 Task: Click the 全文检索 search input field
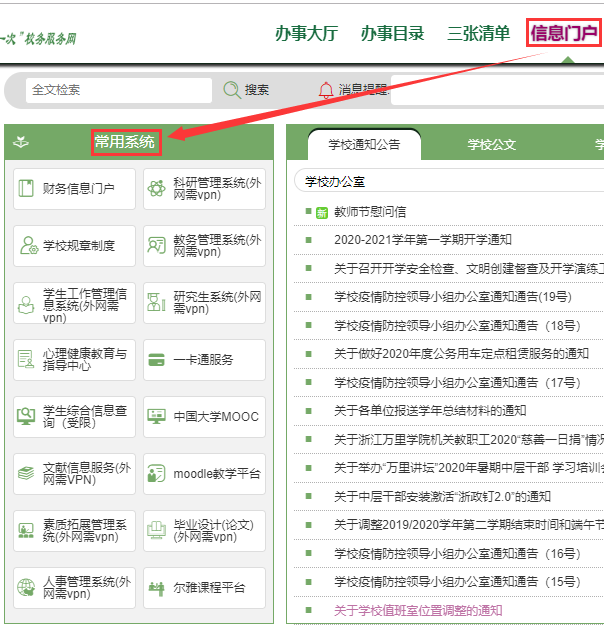(x=119, y=90)
